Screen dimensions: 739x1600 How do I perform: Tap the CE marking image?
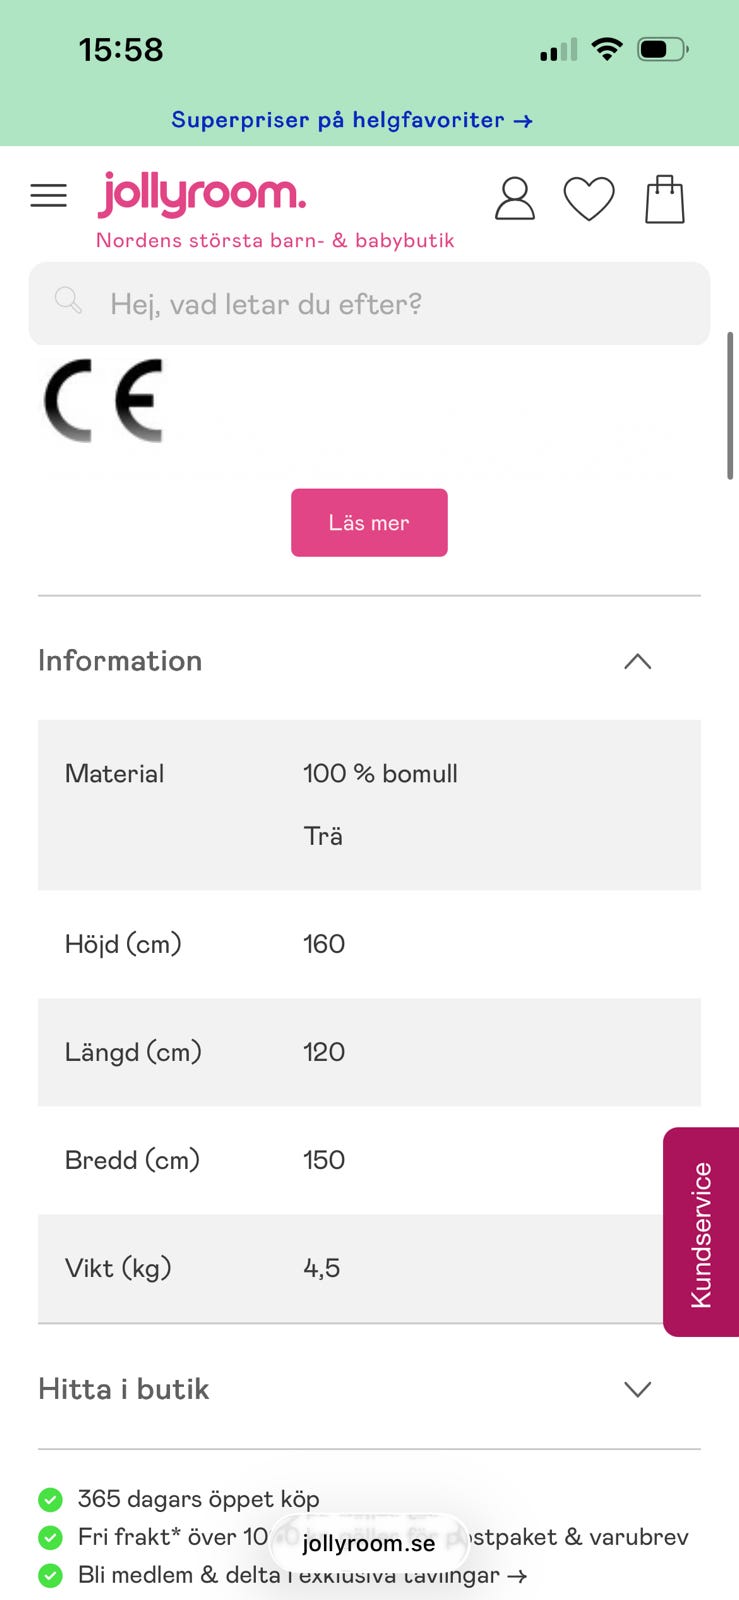click(x=103, y=401)
